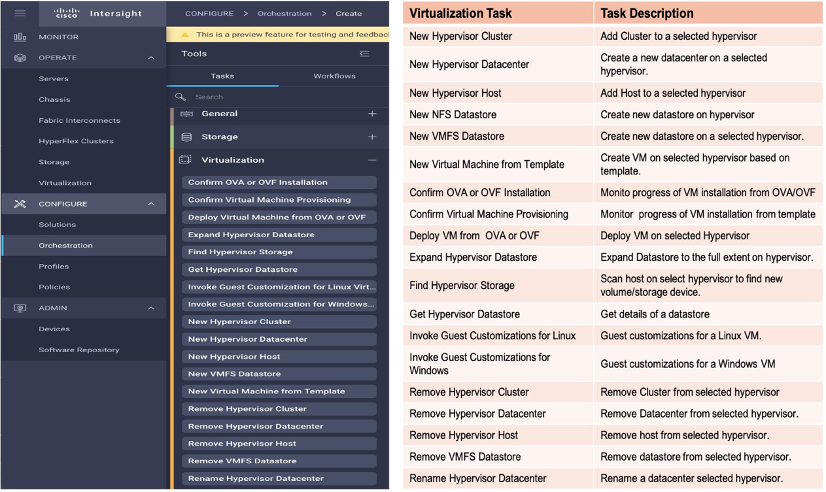Click the General category icon
Screen dimensions: 826x492
186,114
